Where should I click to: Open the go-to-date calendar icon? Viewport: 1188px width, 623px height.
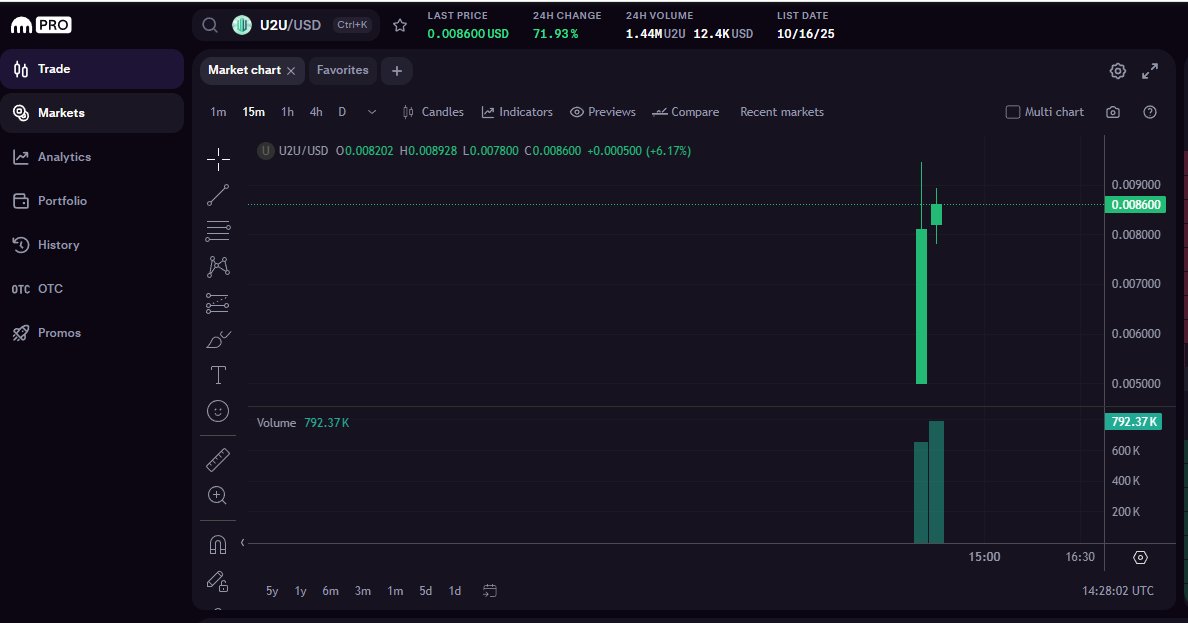(490, 590)
